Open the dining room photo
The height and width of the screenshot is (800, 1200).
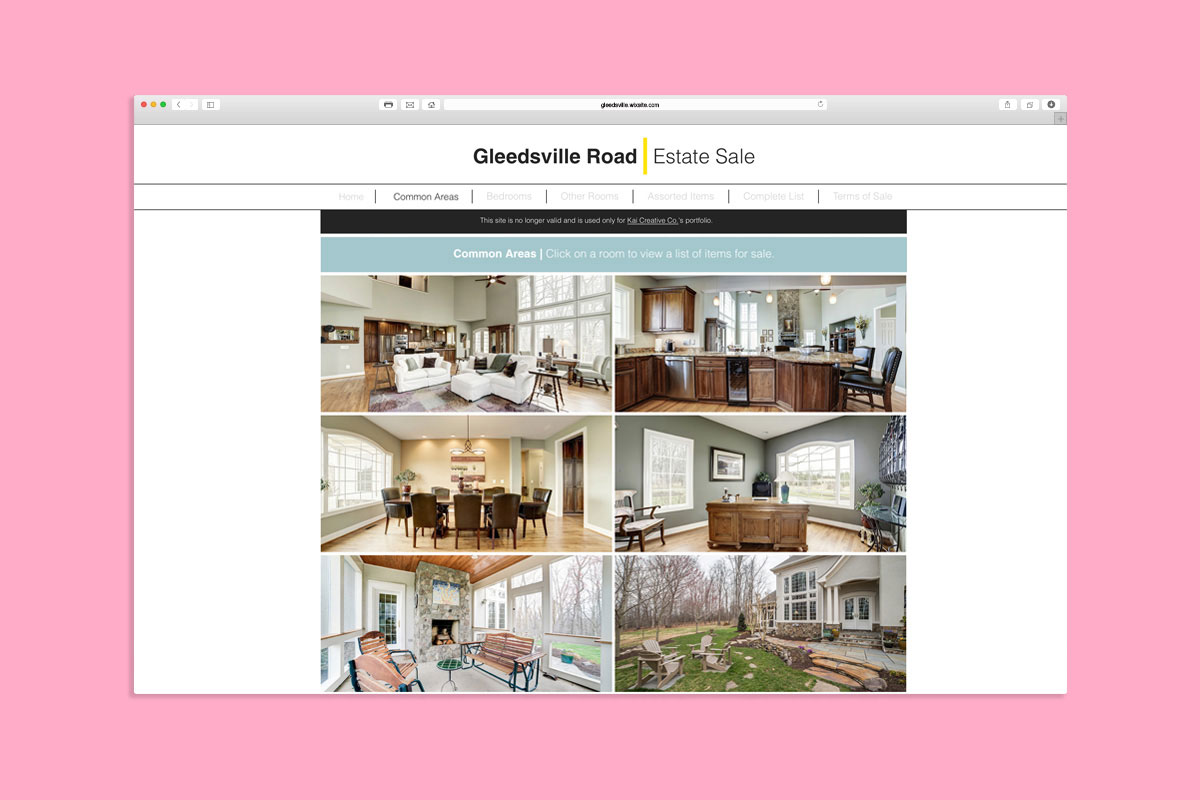[x=466, y=484]
